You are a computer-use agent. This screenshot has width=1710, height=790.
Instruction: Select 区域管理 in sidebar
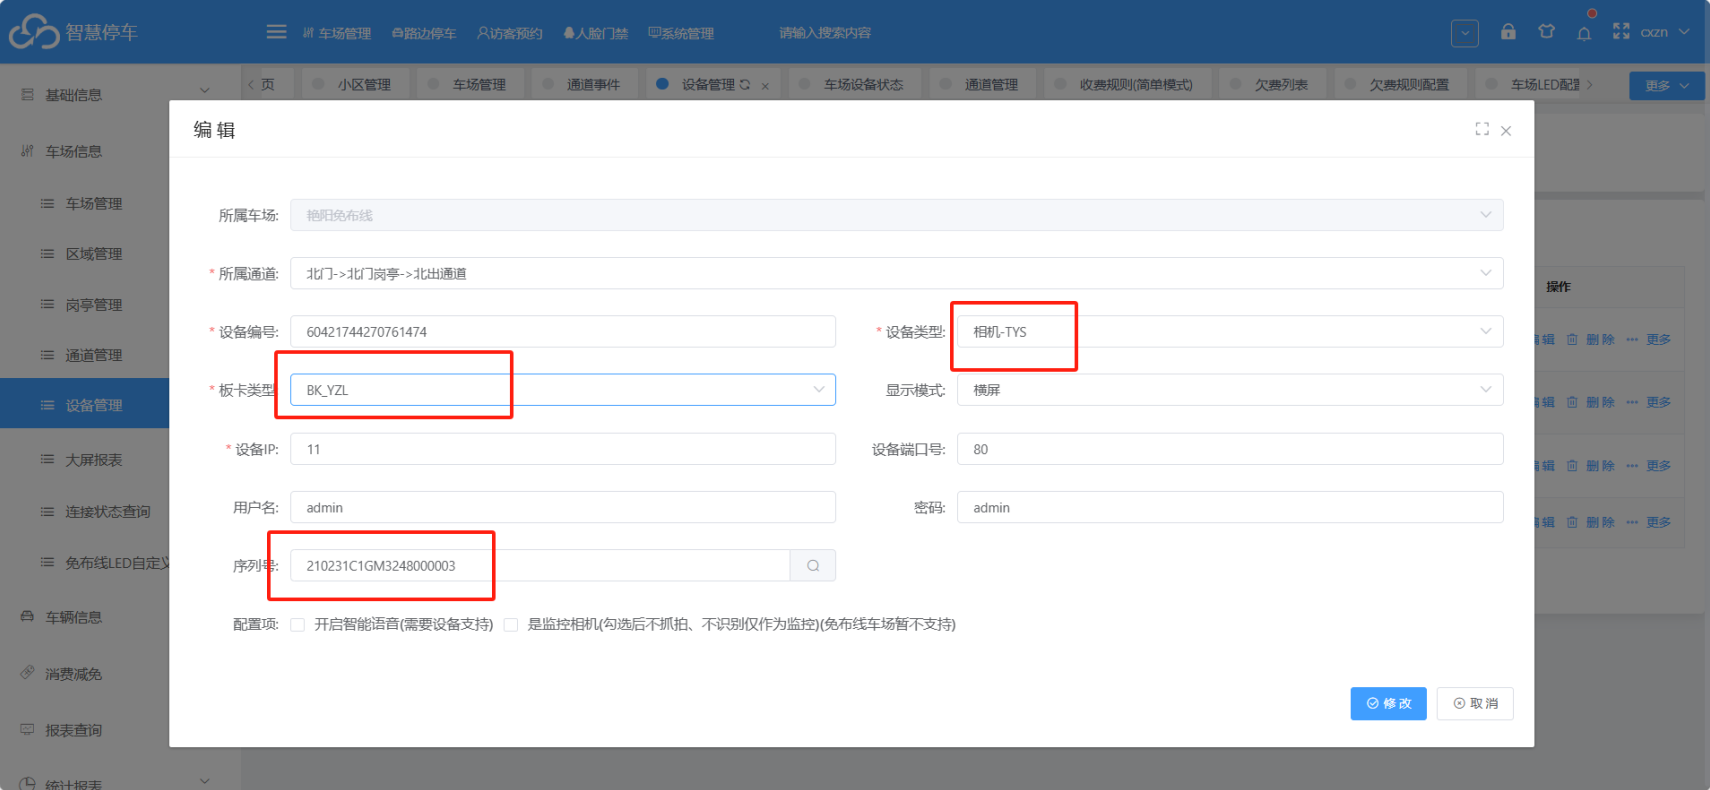94,254
